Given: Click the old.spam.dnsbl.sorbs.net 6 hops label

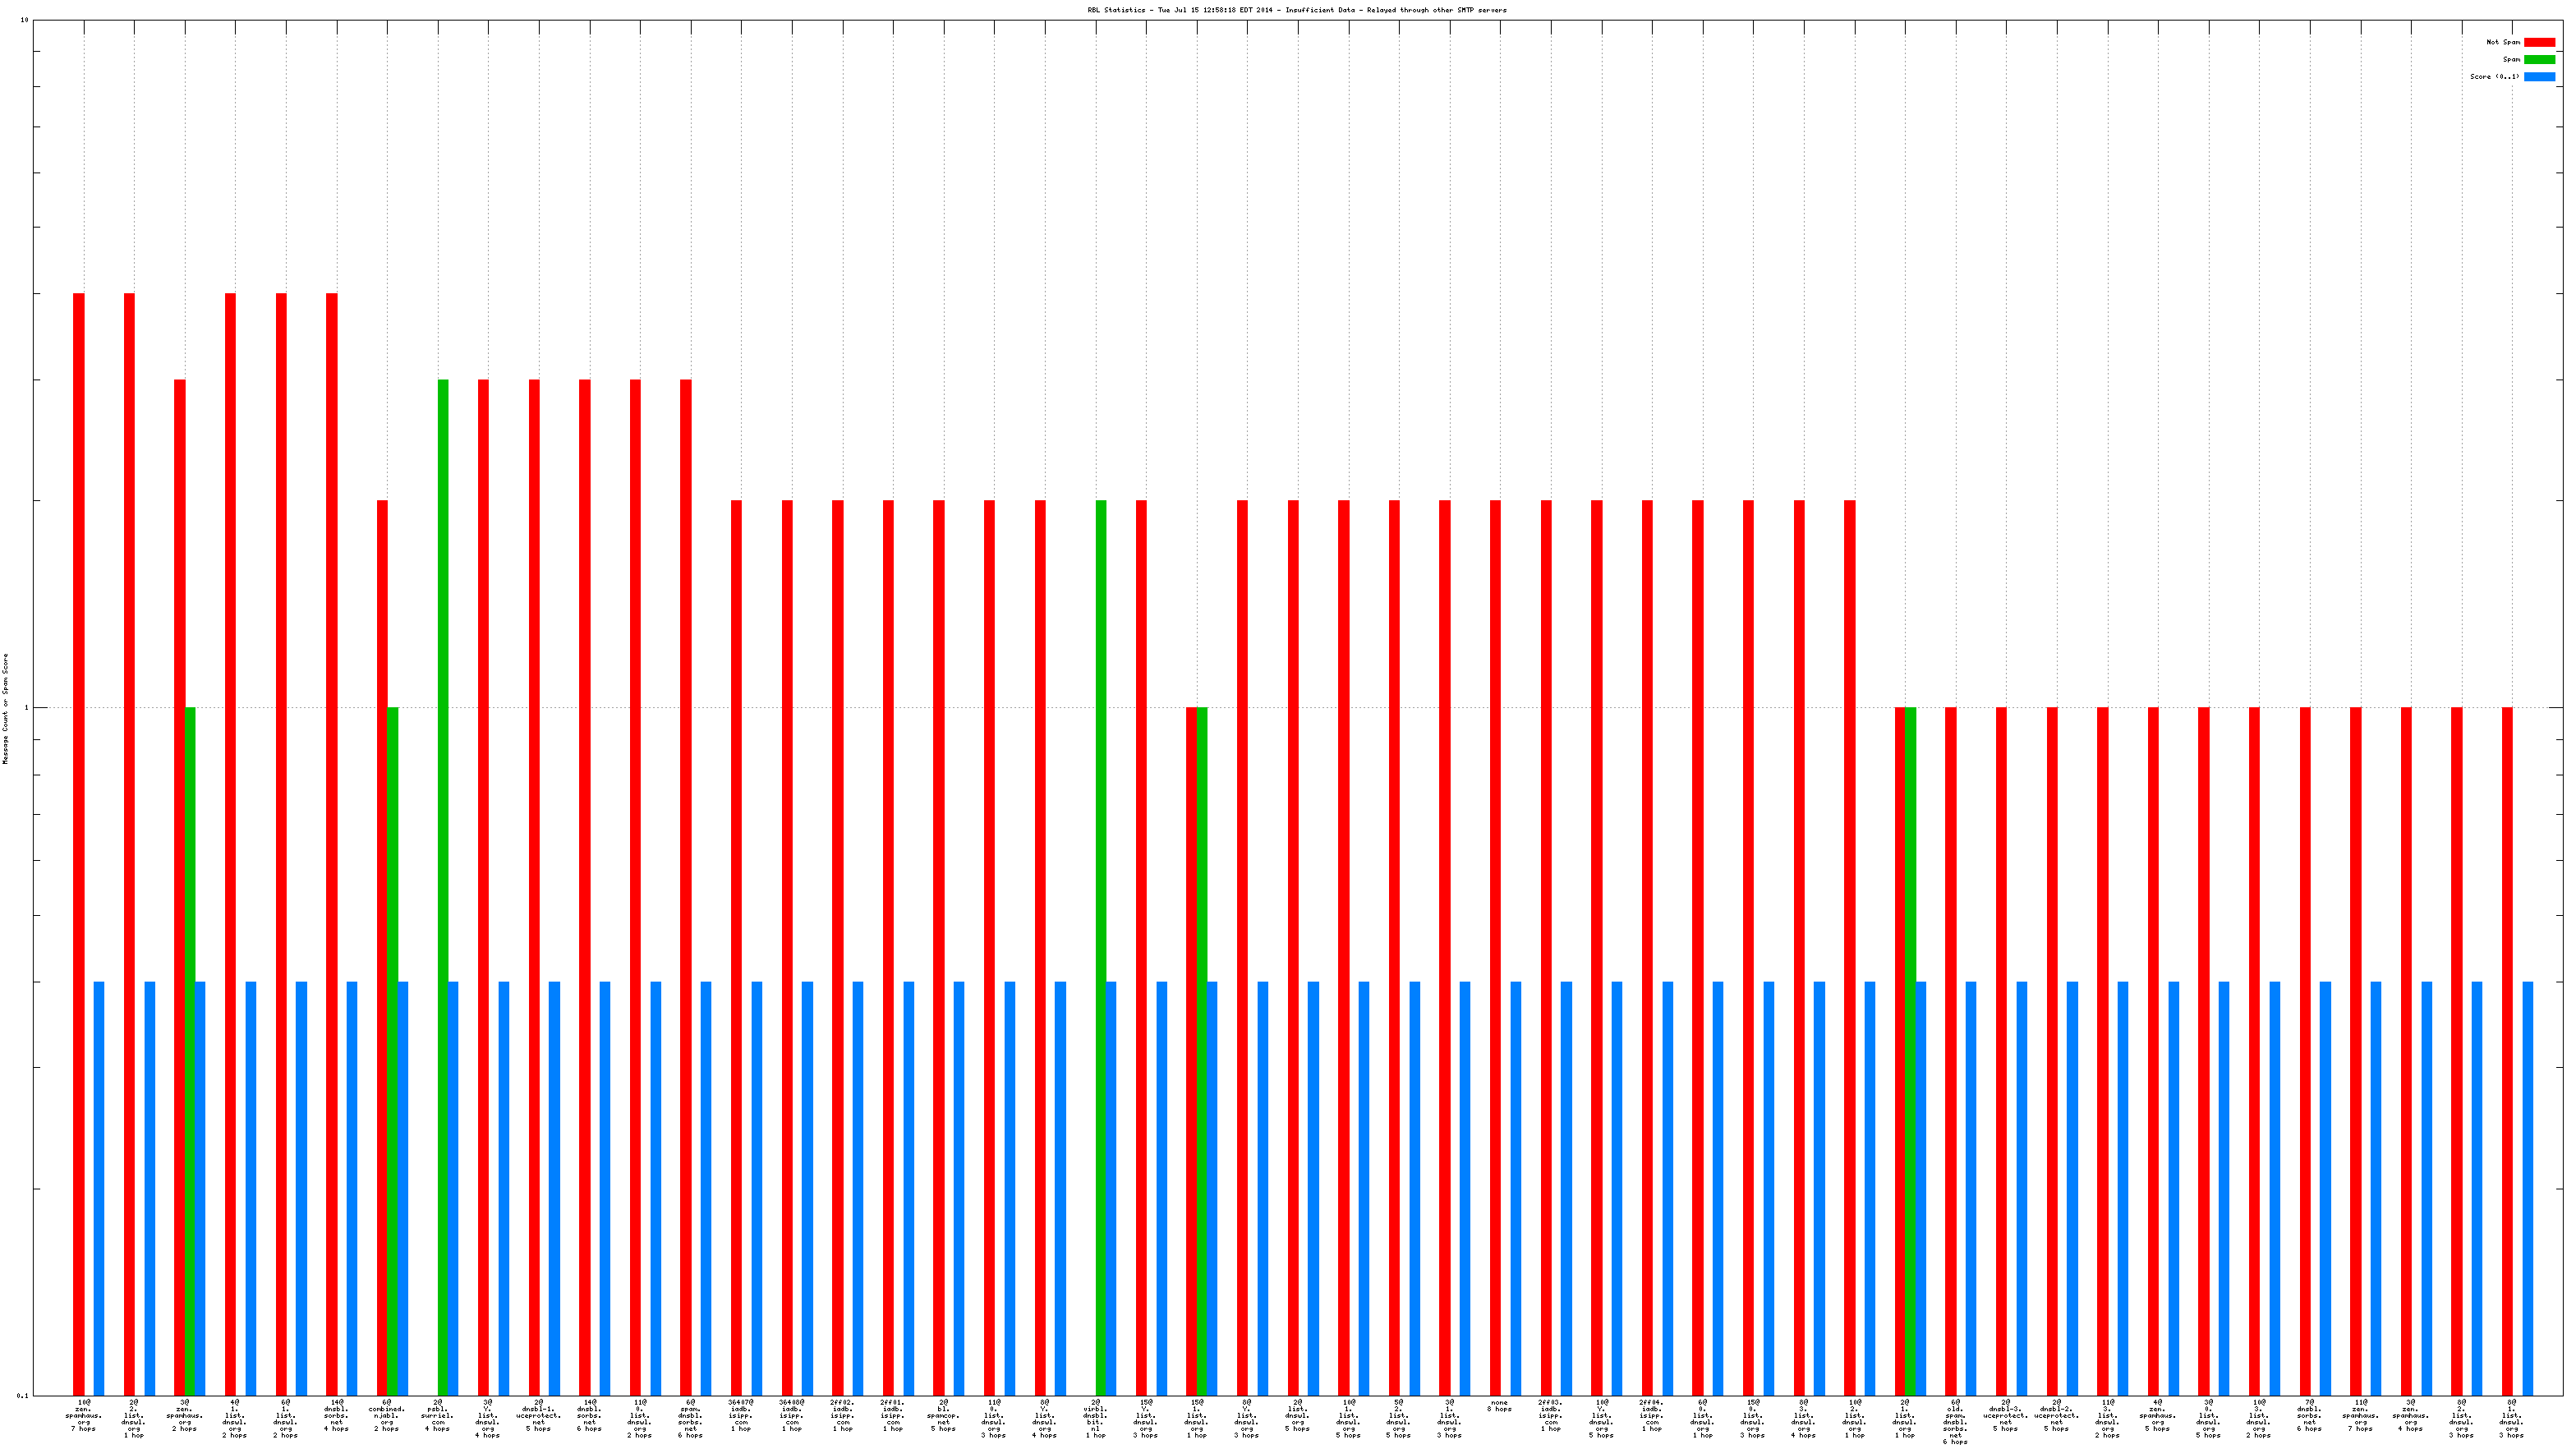Looking at the screenshot, I should point(1955,1421).
